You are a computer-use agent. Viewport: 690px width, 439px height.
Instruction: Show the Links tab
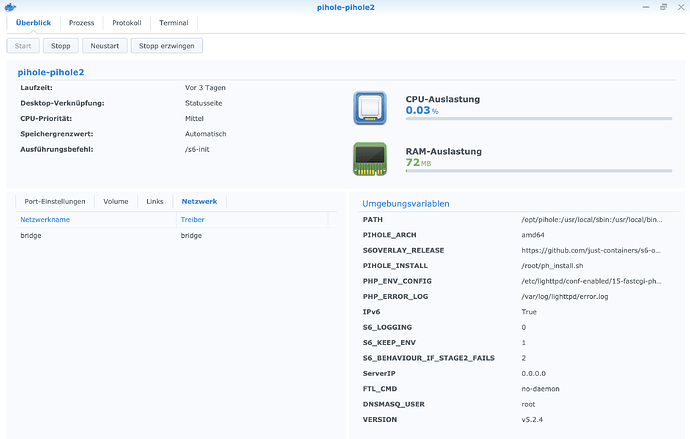point(155,201)
